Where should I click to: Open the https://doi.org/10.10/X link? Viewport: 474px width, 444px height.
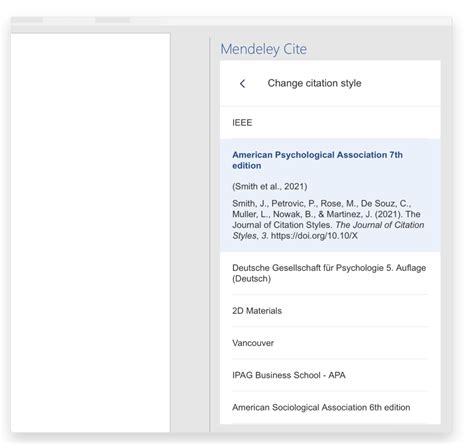point(314,236)
